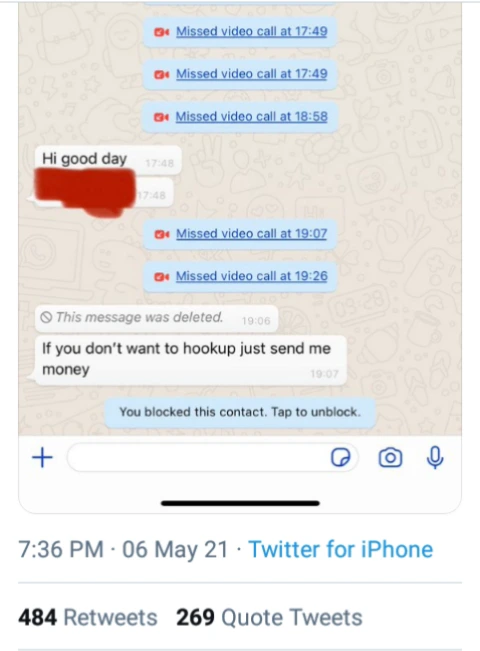
Task: Open the sticker icon in message field
Action: tap(340, 458)
